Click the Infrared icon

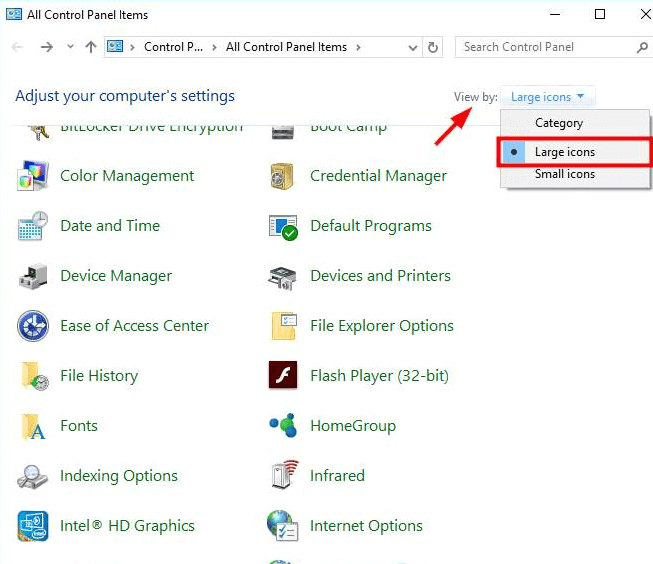pyautogui.click(x=284, y=474)
